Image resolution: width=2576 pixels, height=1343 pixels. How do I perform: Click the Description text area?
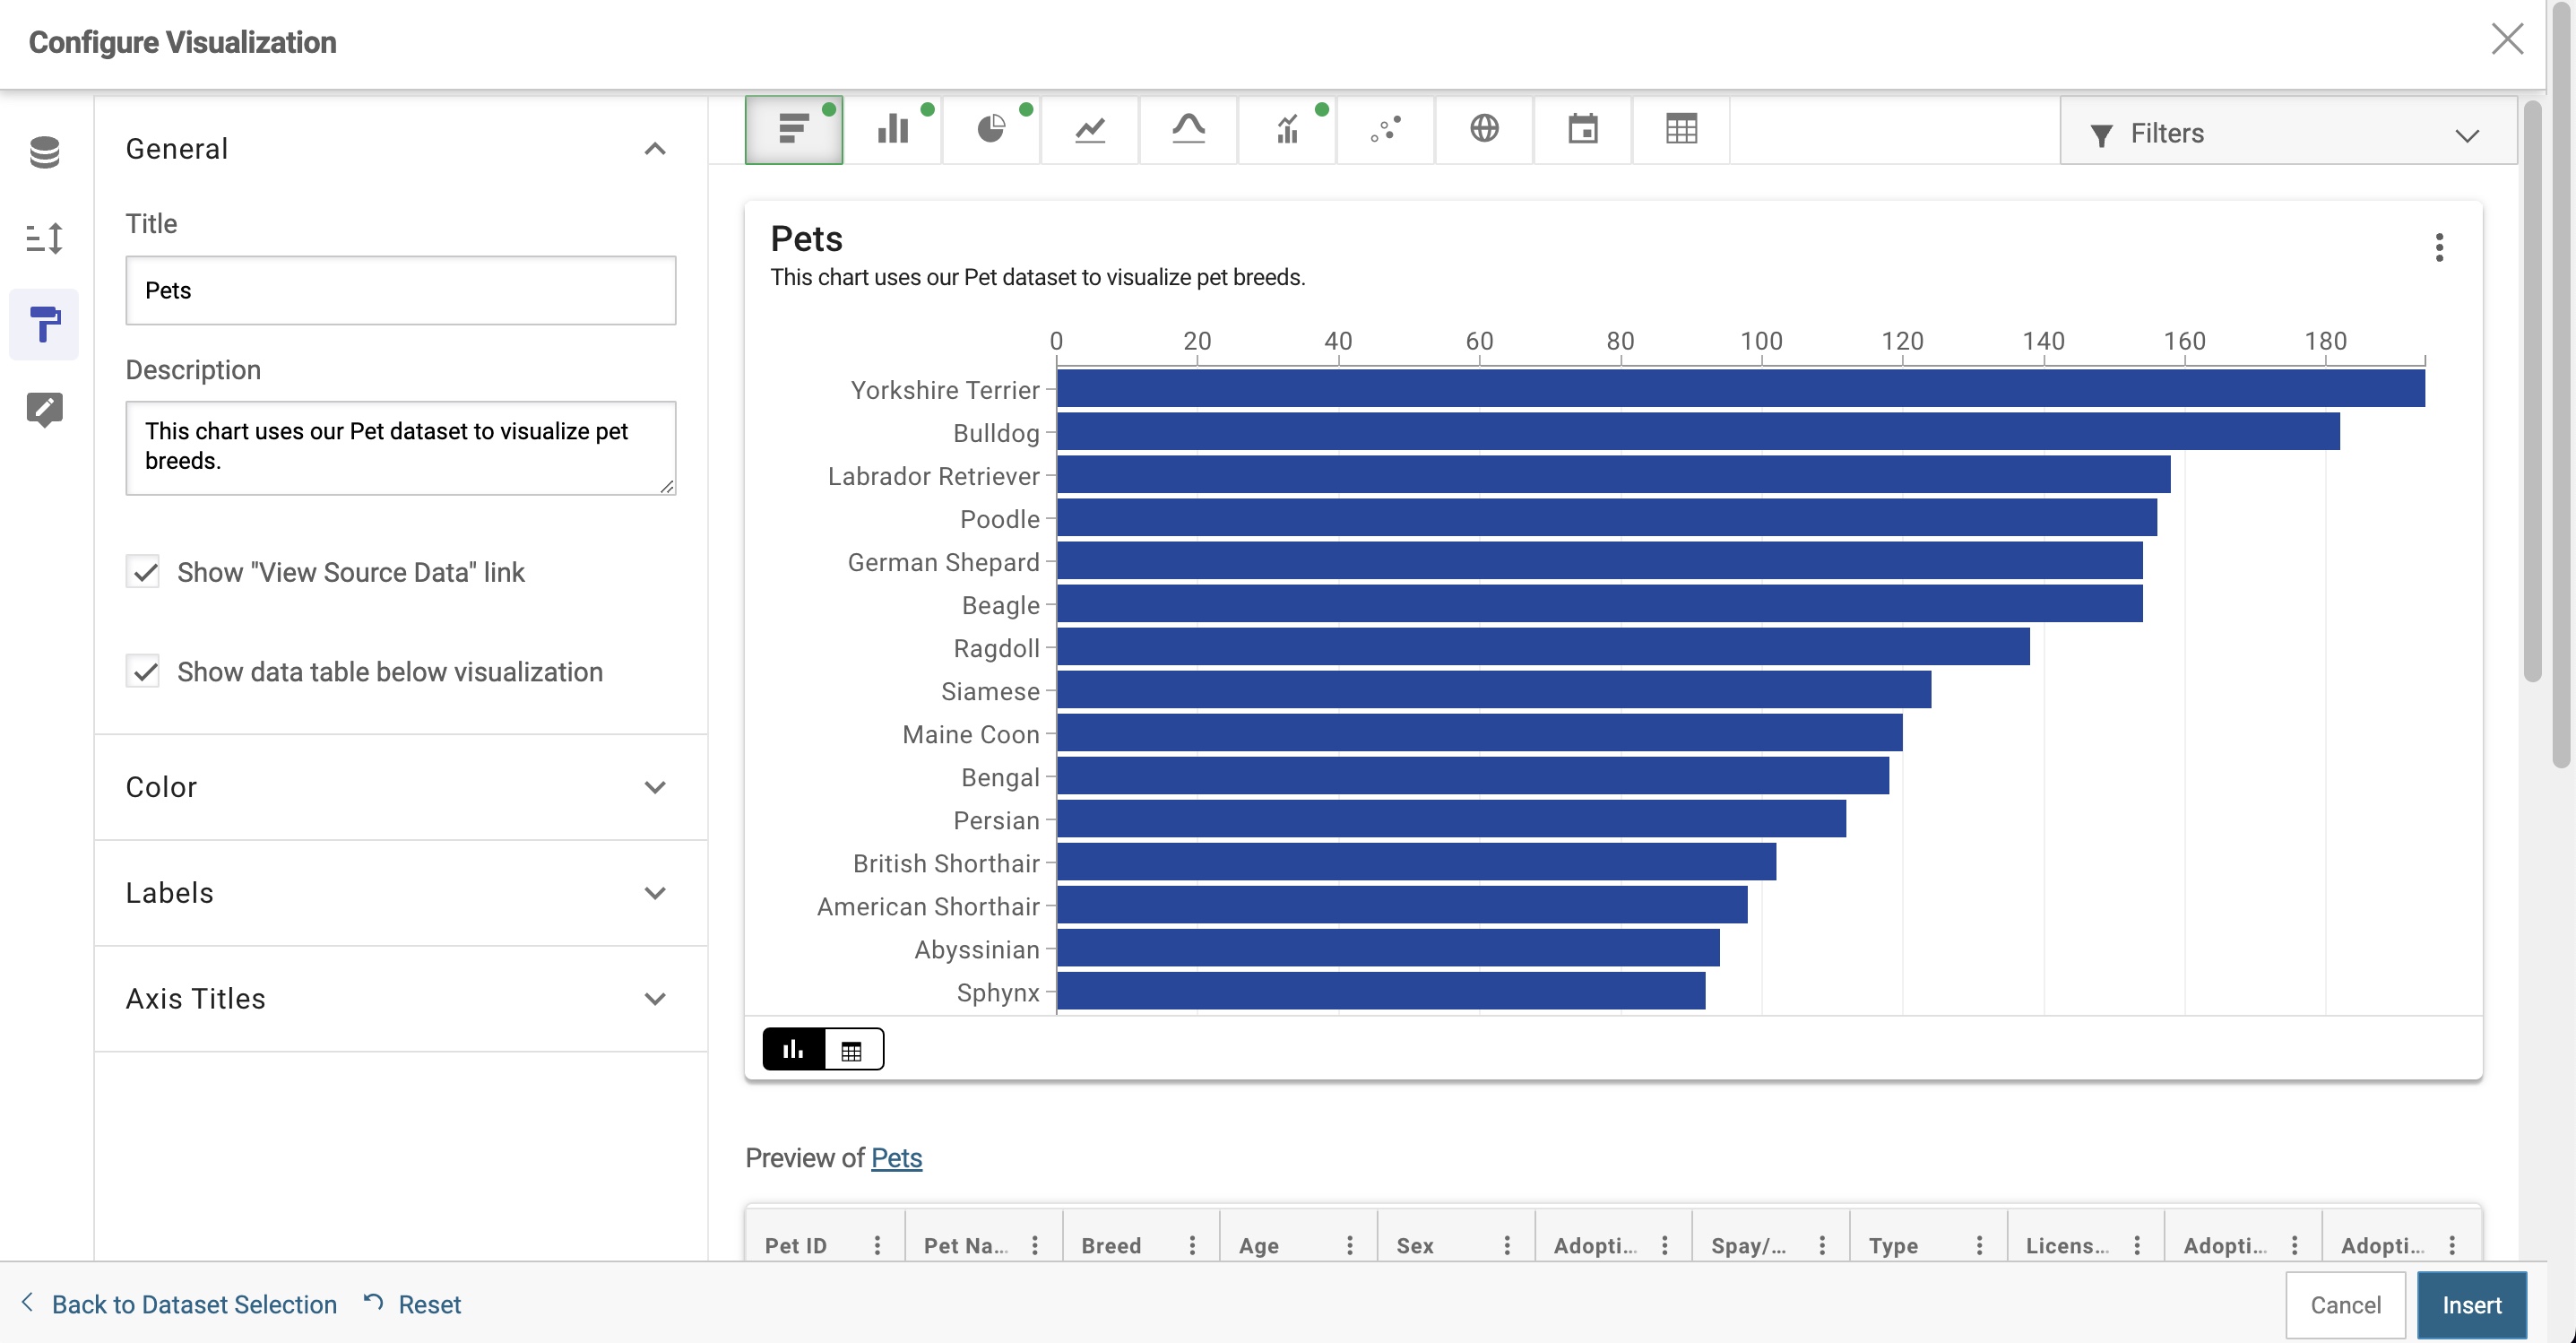(400, 447)
